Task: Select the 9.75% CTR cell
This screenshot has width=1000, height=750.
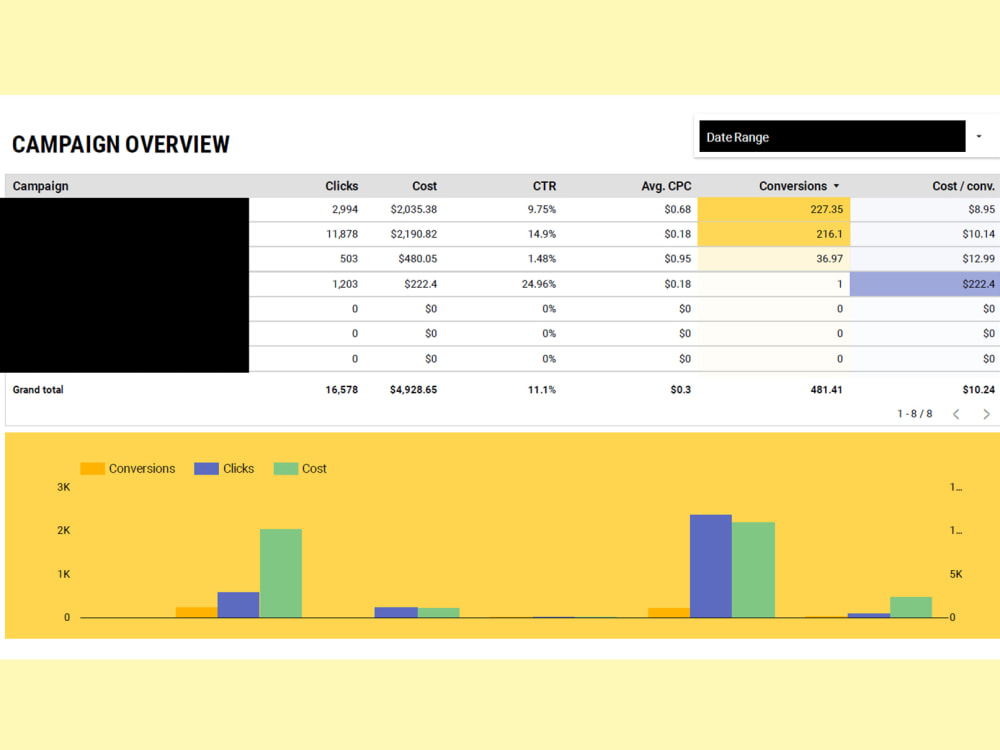Action: click(x=541, y=209)
